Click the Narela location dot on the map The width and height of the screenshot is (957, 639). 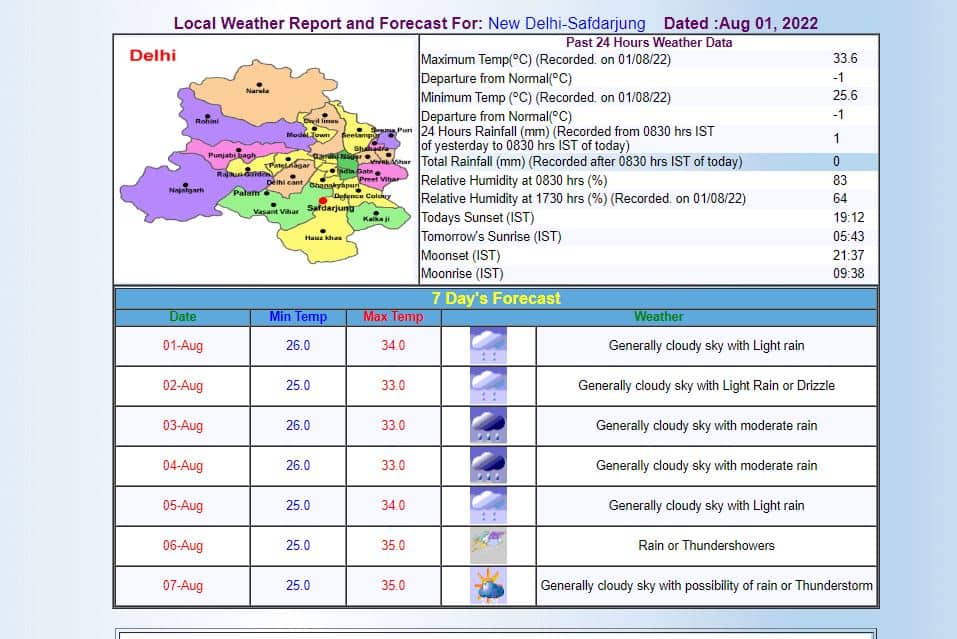point(262,82)
